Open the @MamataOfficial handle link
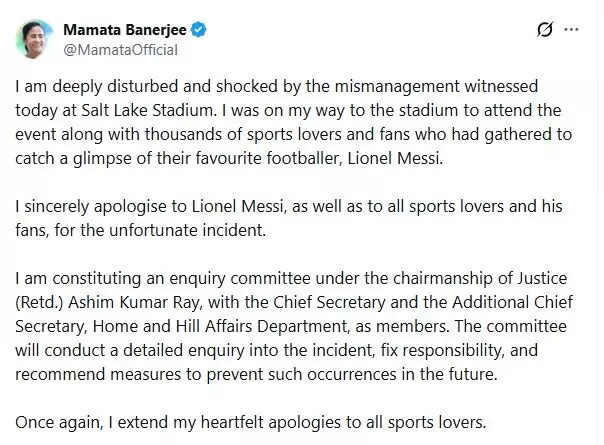Viewport: 604px width, 445px height. pos(120,49)
